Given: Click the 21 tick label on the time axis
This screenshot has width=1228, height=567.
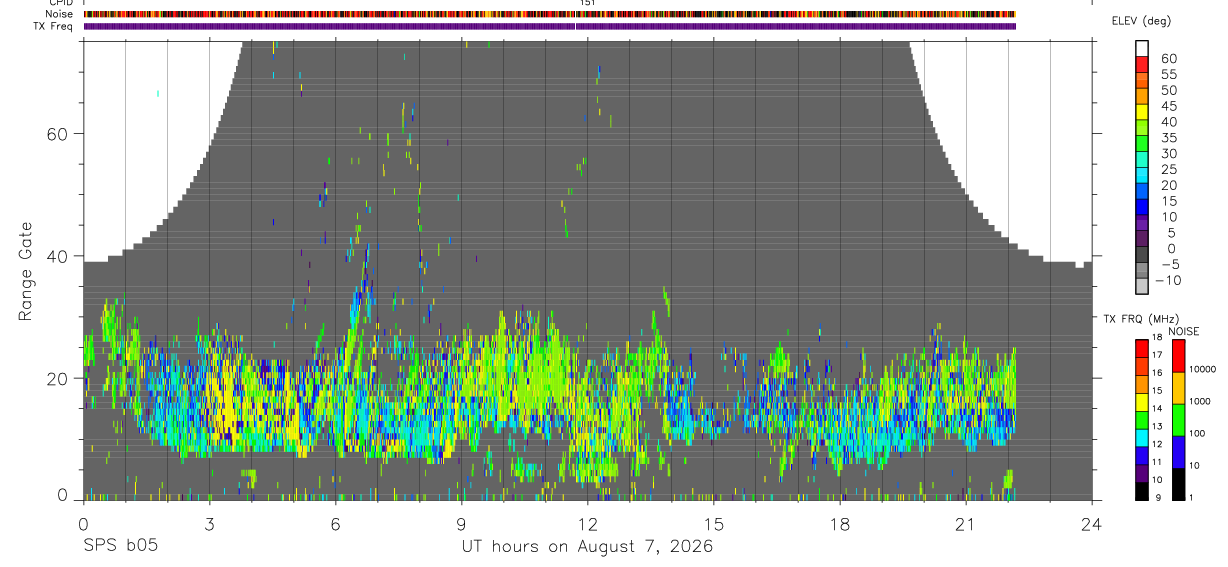Looking at the screenshot, I should (966, 525).
